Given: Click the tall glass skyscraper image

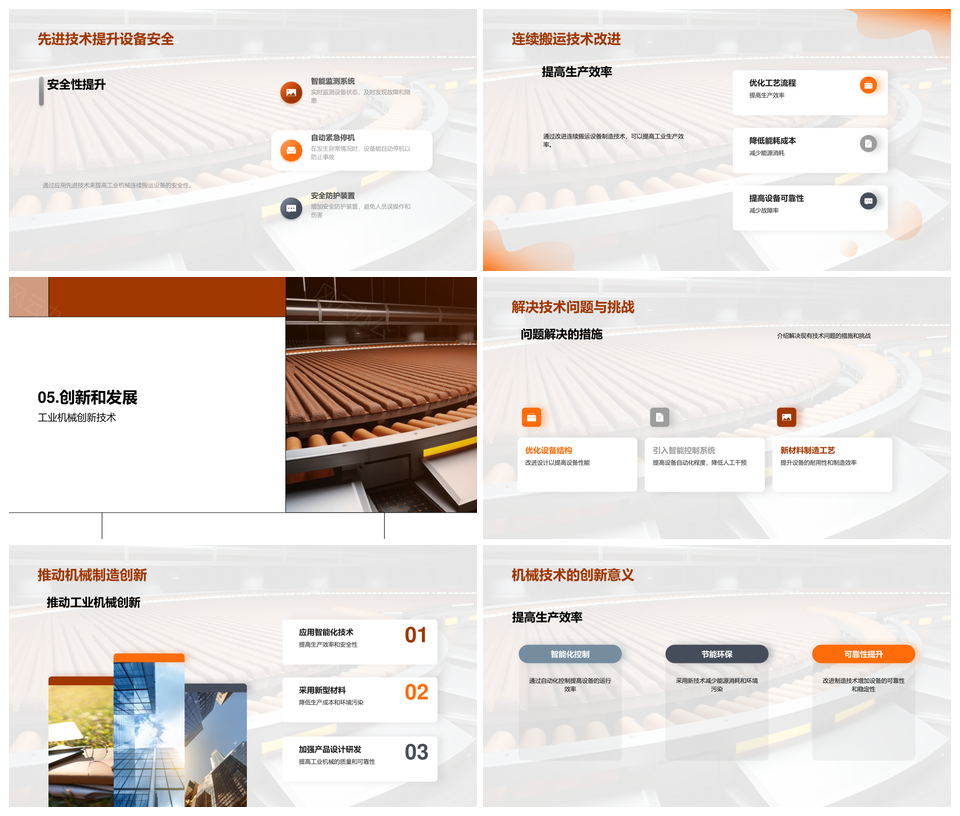Looking at the screenshot, I should click(x=149, y=733).
